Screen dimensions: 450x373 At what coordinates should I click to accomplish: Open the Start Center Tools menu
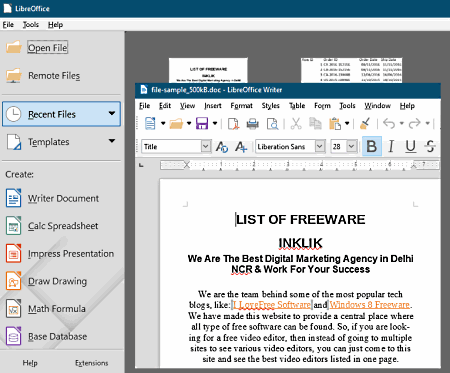pos(31,25)
